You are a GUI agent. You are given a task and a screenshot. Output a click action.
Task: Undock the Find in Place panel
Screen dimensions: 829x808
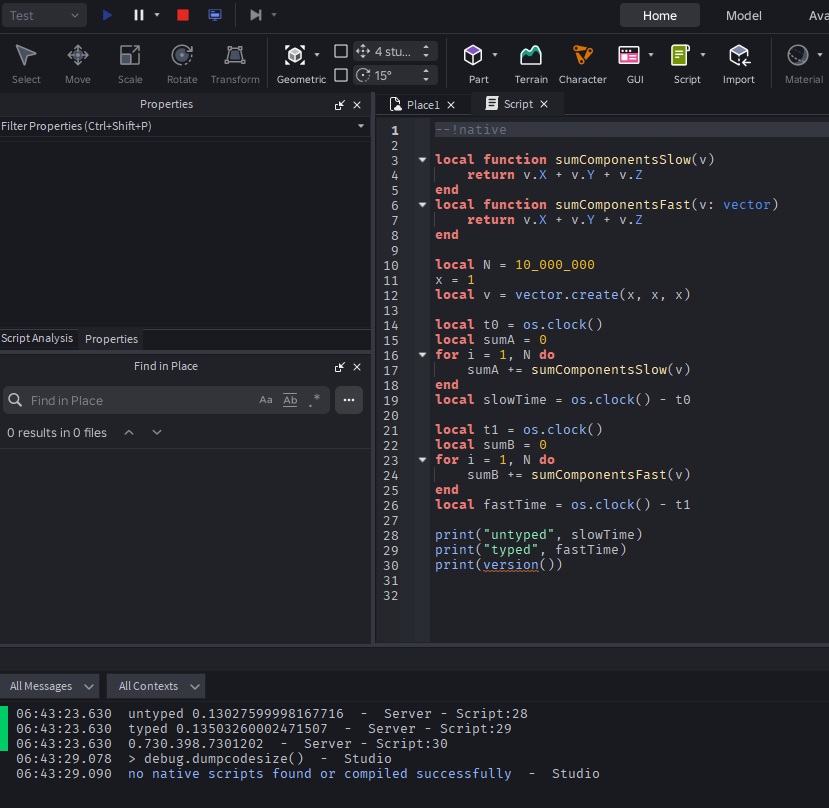click(x=339, y=366)
